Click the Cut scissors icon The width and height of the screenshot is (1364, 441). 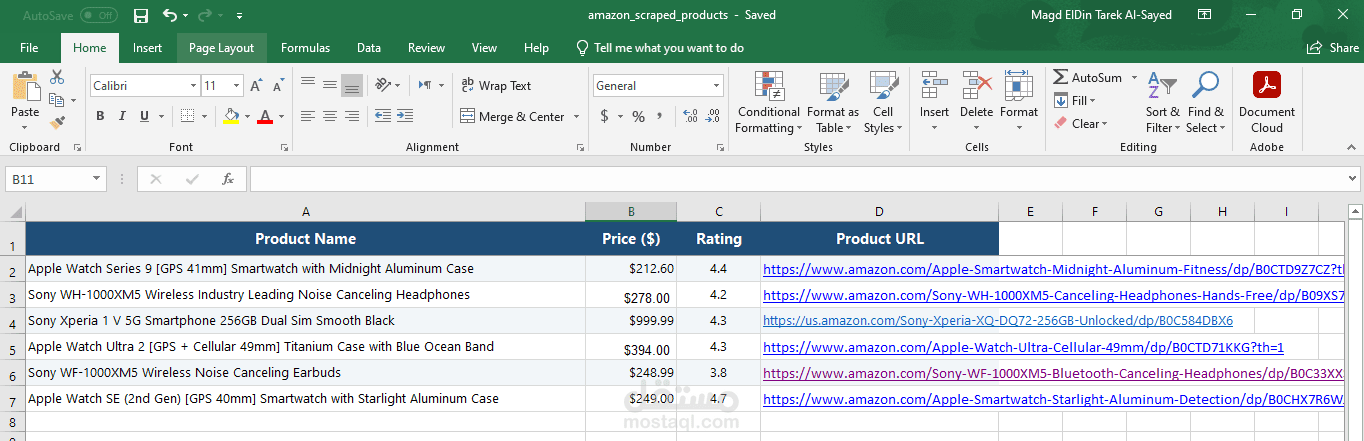point(57,77)
